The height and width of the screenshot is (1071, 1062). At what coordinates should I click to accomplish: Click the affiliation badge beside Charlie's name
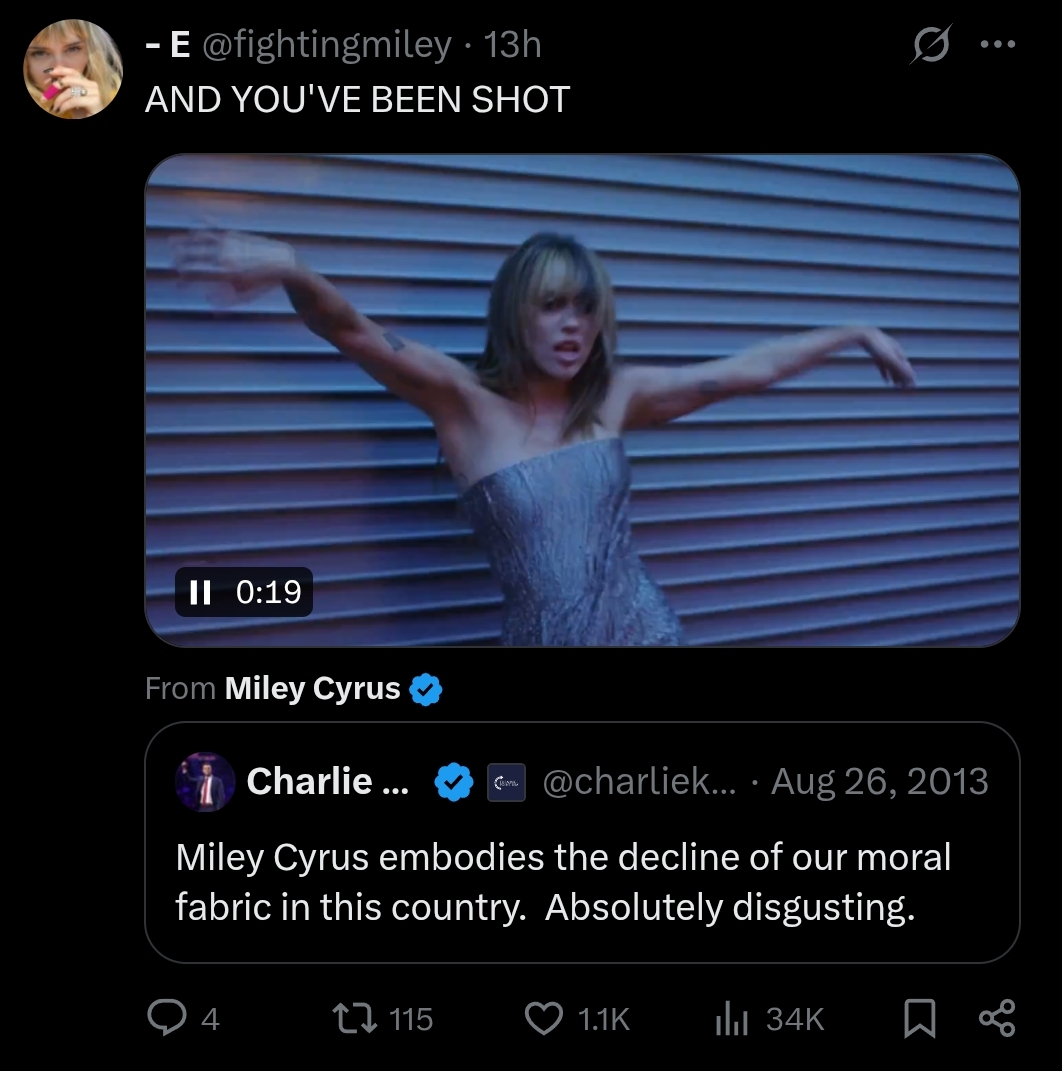click(506, 782)
